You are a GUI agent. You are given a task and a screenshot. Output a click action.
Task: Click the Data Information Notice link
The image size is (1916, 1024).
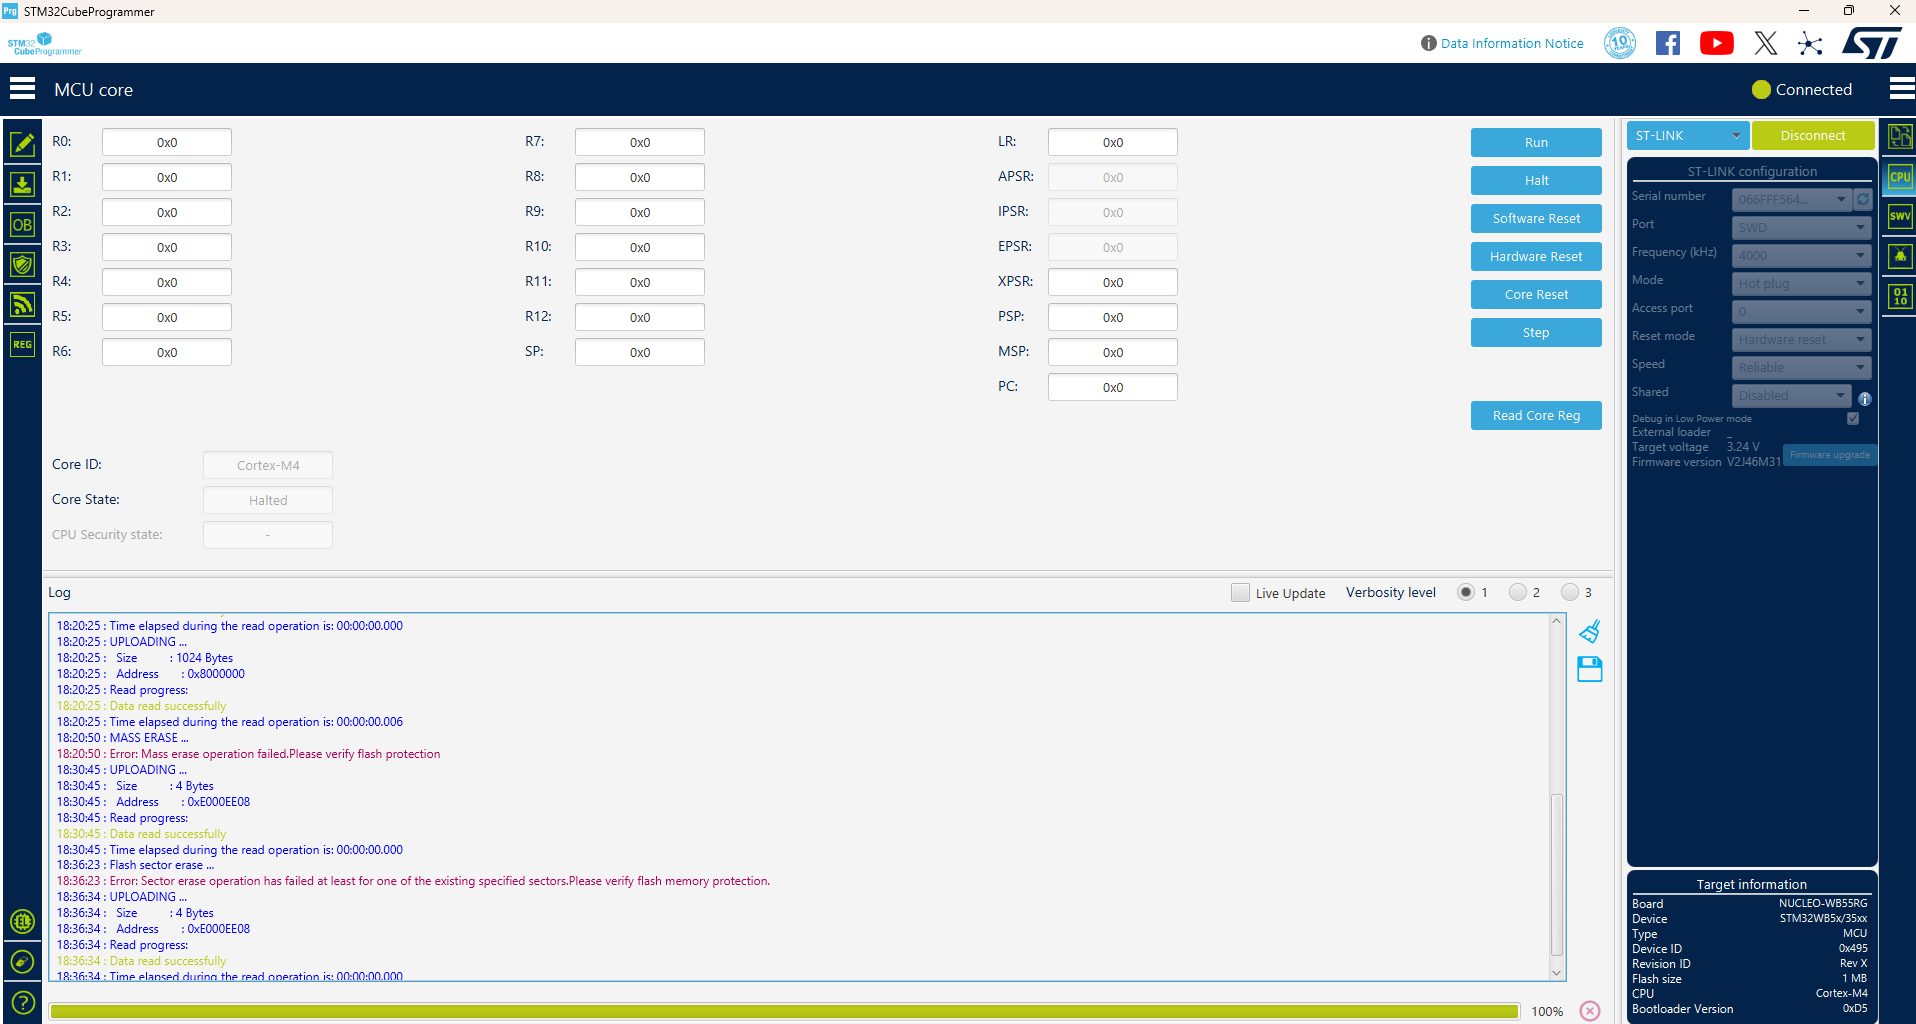point(1511,43)
